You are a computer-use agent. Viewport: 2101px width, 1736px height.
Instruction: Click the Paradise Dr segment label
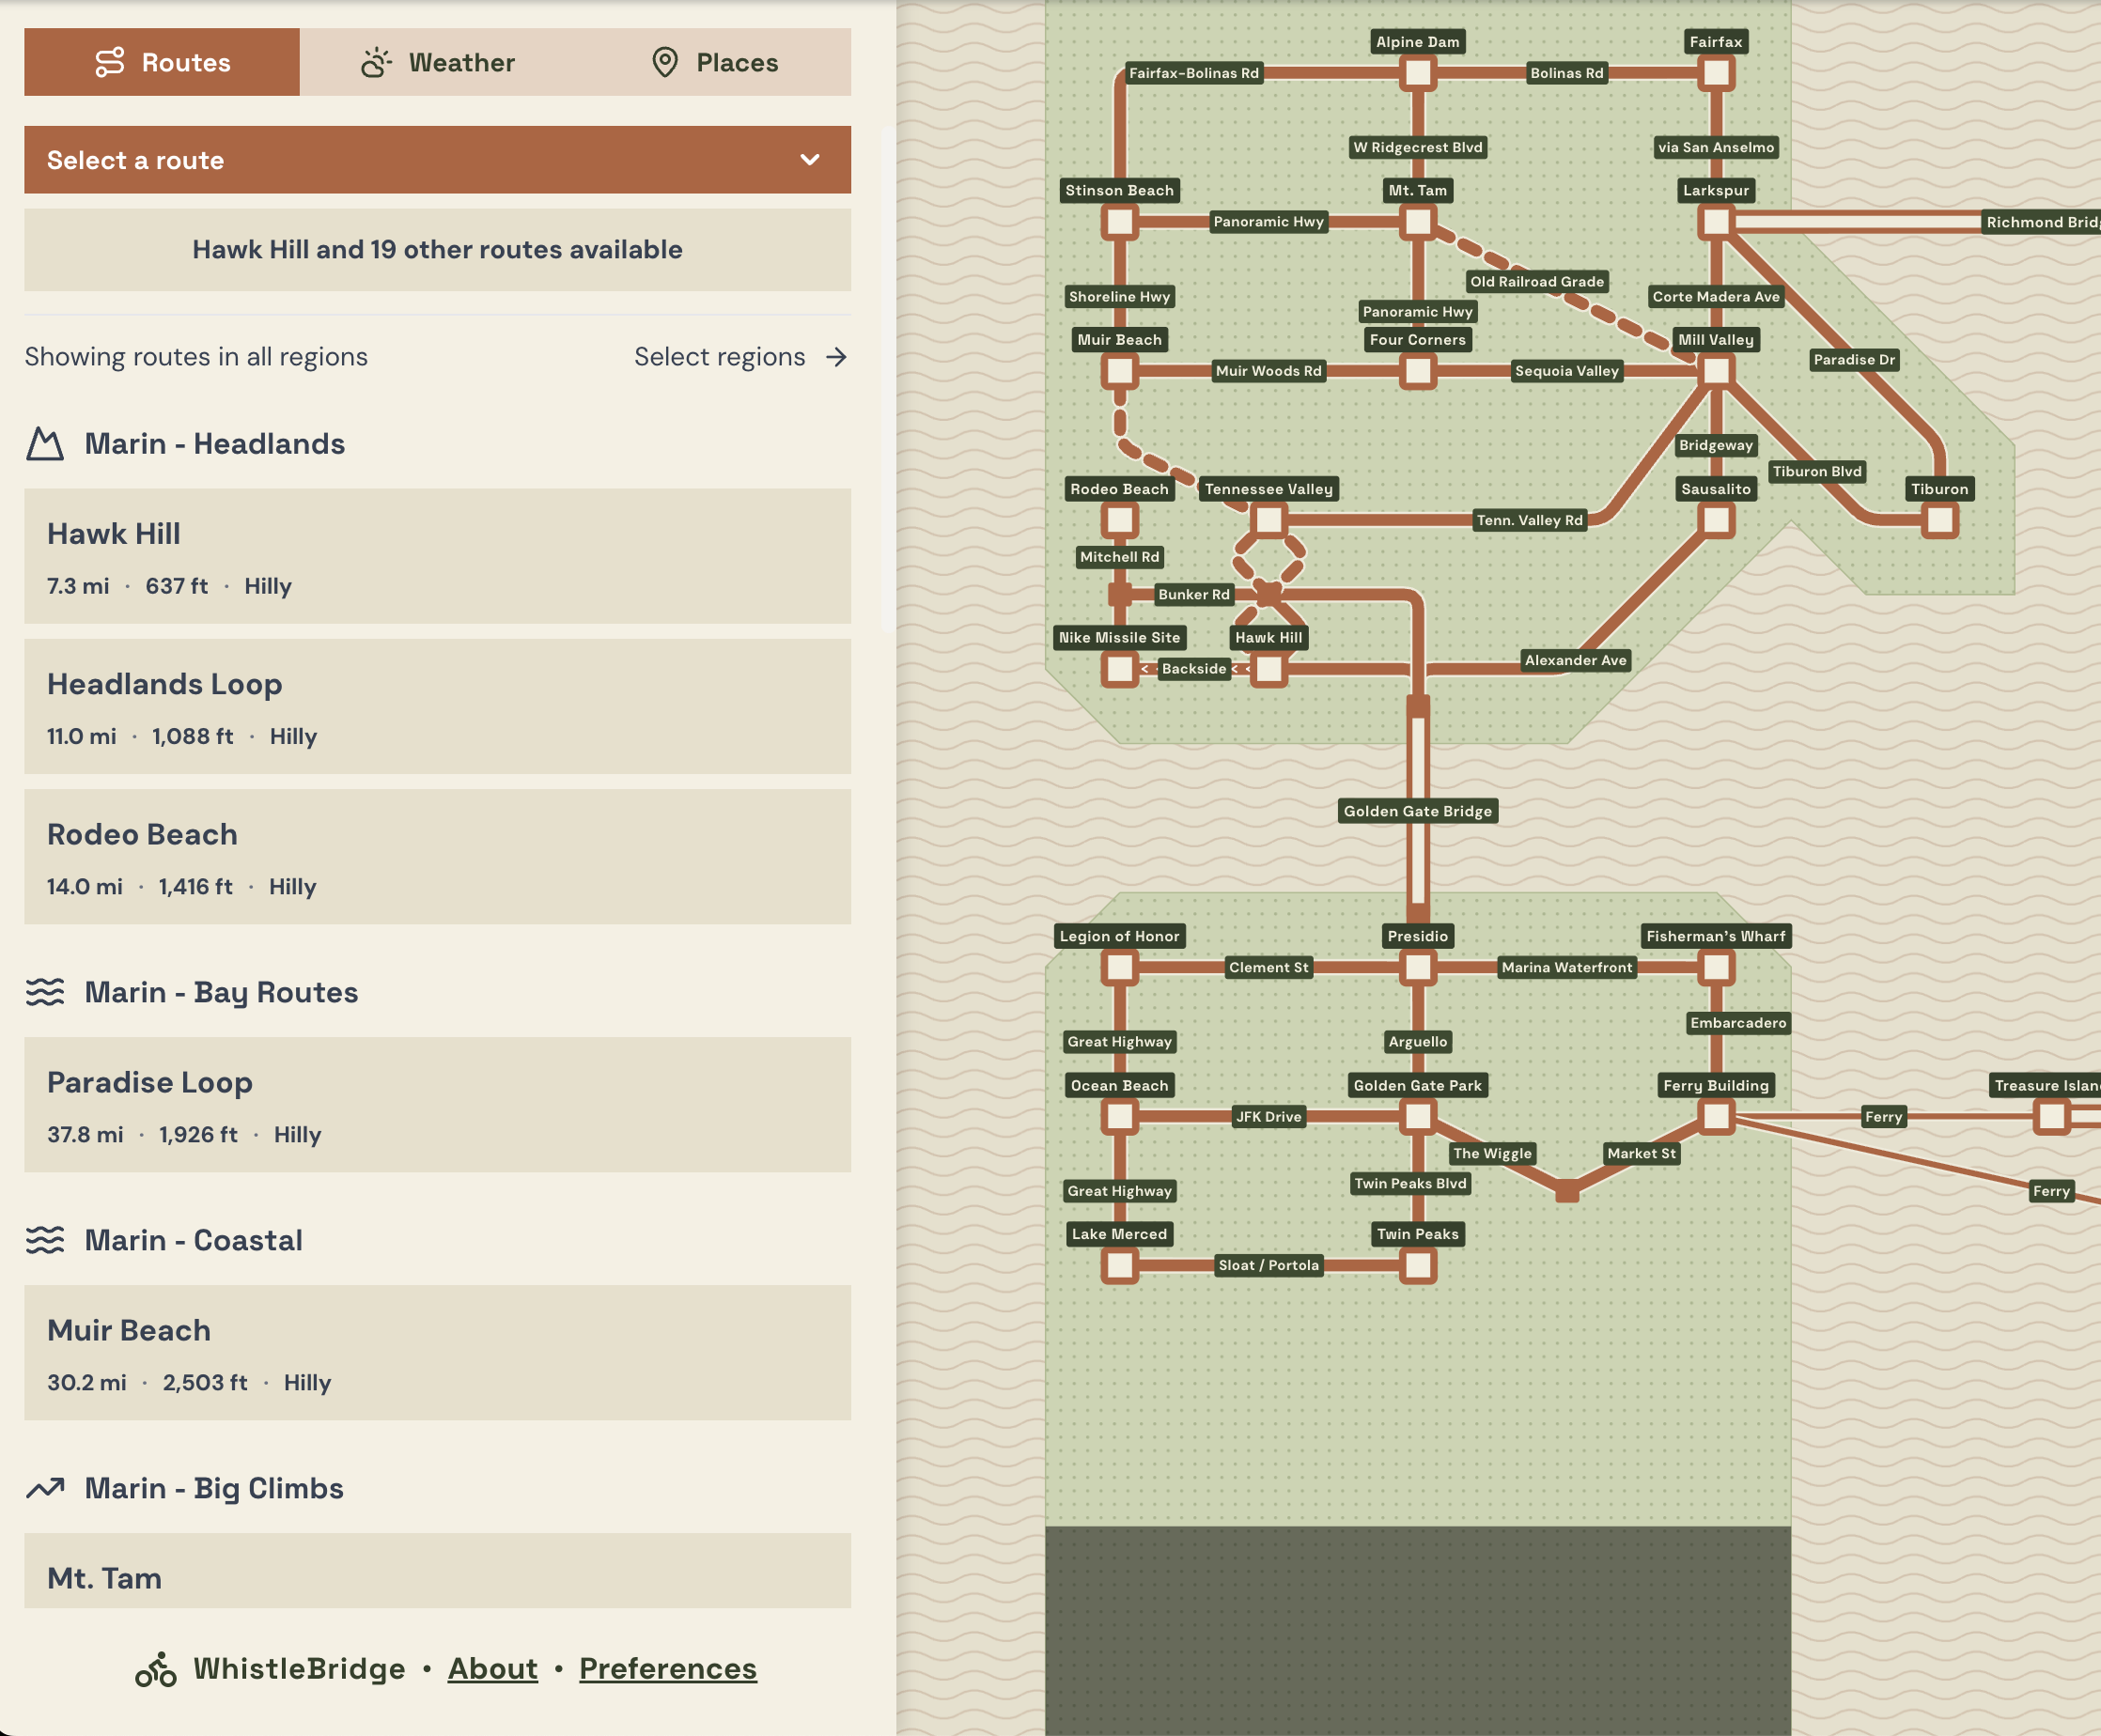tap(1854, 360)
